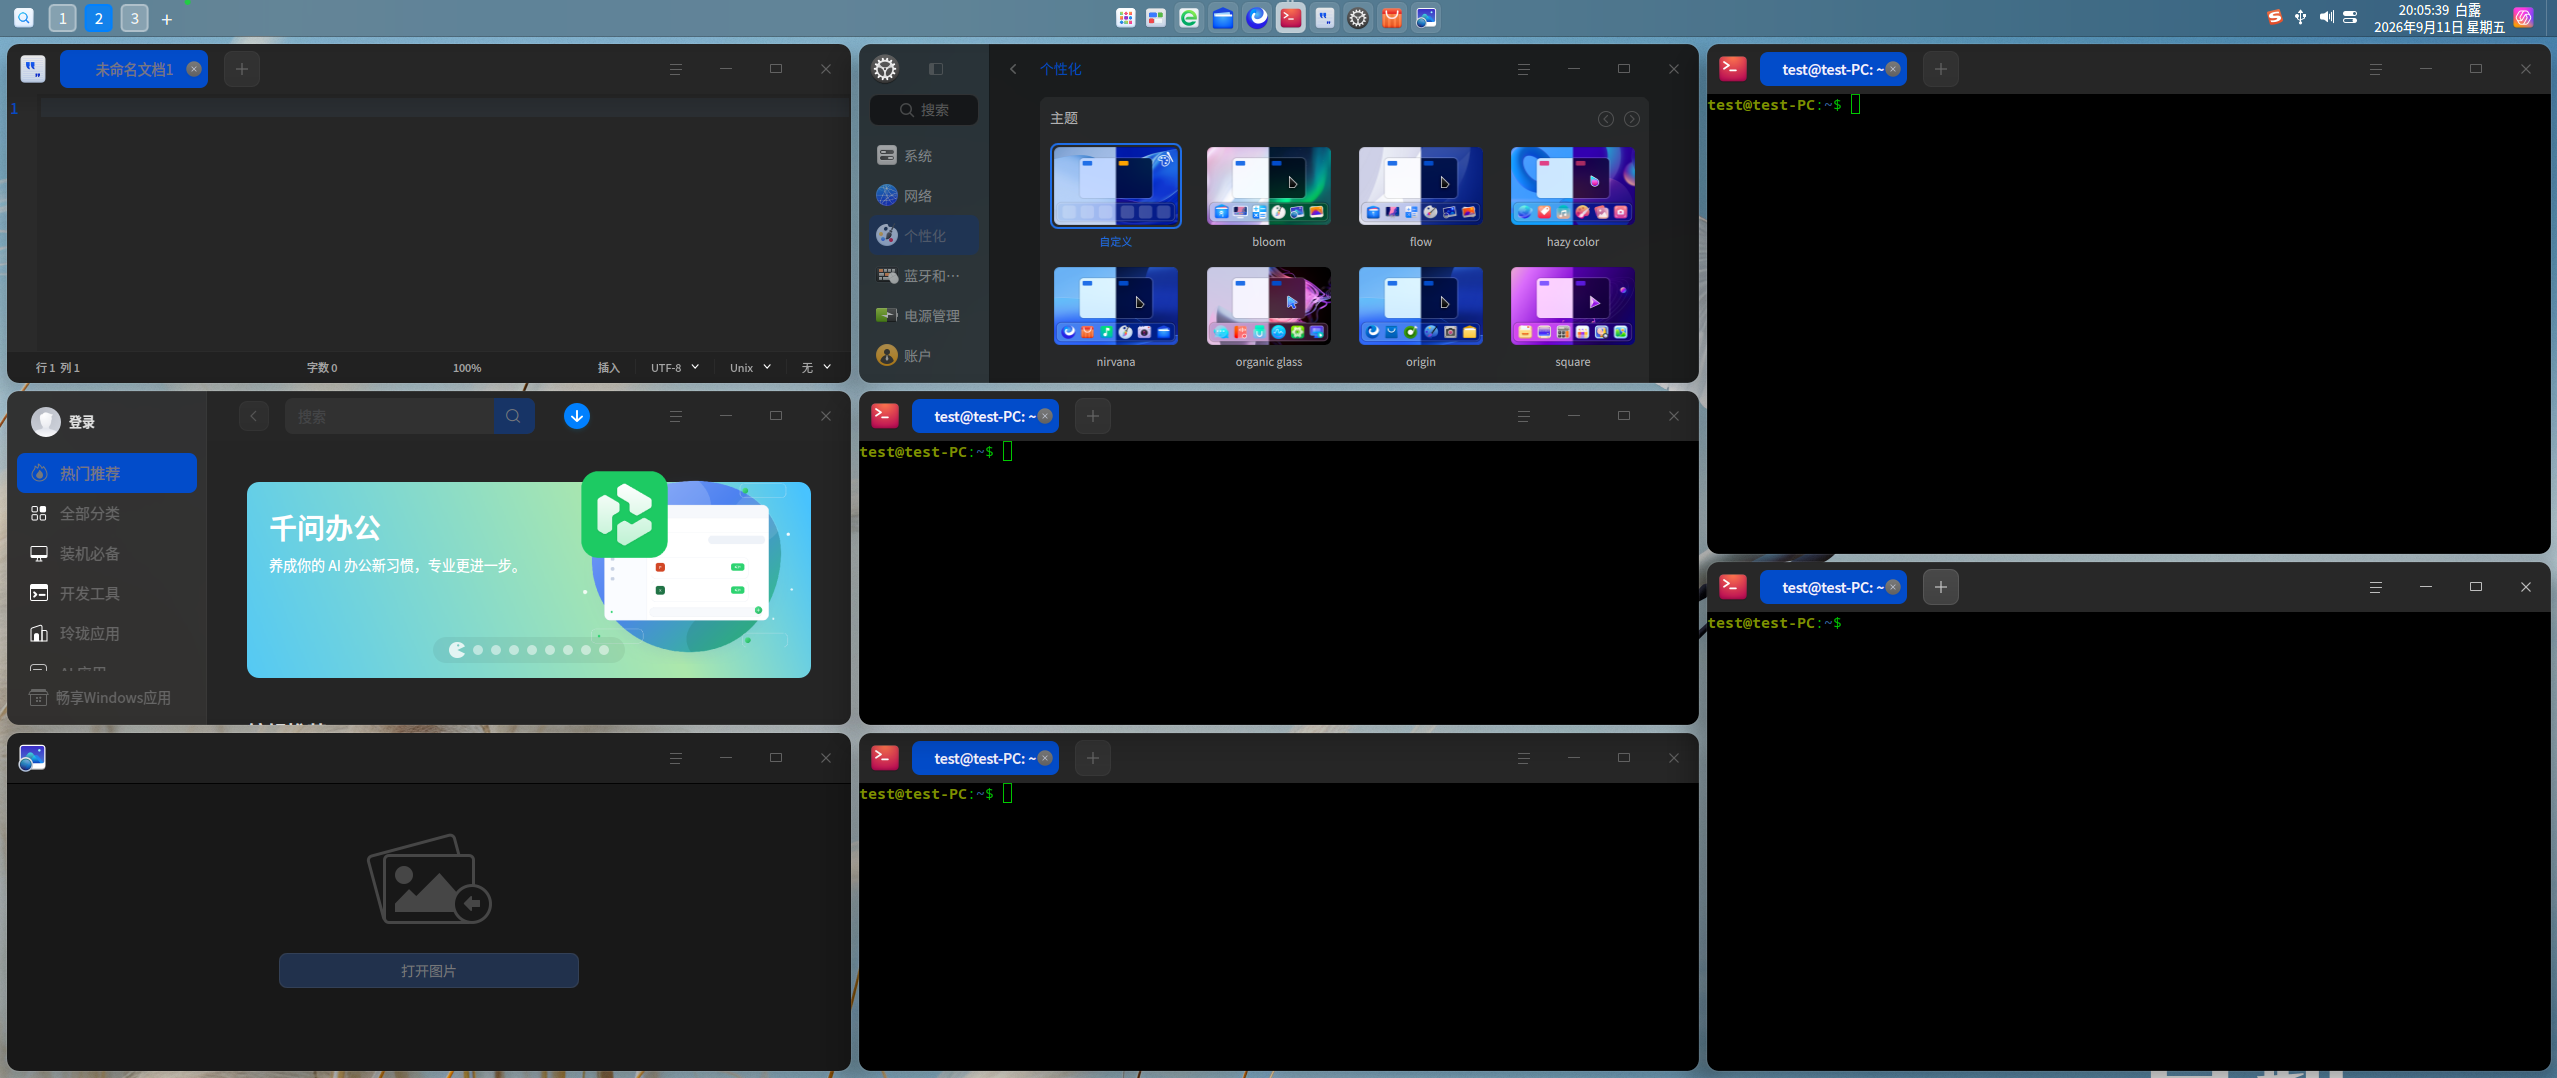The image size is (2557, 1078).
Task: Select the first carousel indicator dot
Action: (457, 650)
